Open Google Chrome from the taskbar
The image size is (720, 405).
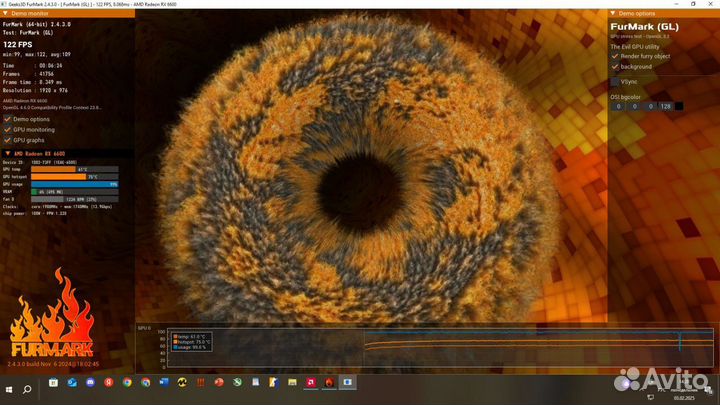[127, 382]
